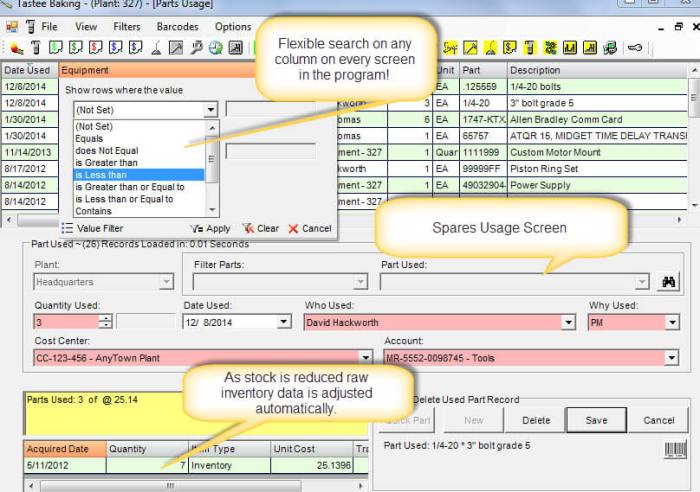This screenshot has width=700, height=492.
Task: Select the 'Custom Motor Mount' row cell
Action: click(597, 152)
